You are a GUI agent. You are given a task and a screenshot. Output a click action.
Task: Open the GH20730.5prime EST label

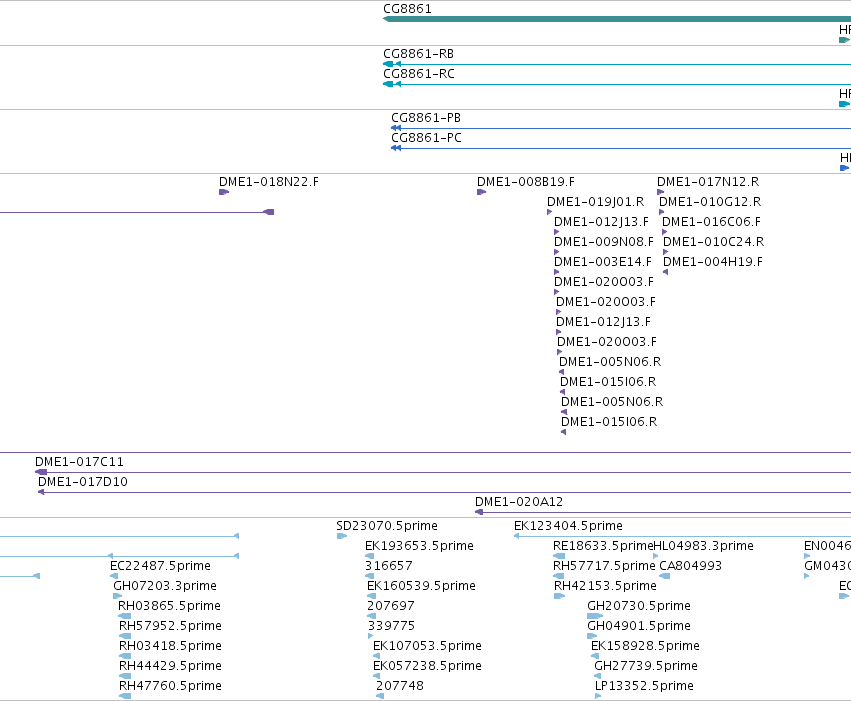[x=639, y=606]
